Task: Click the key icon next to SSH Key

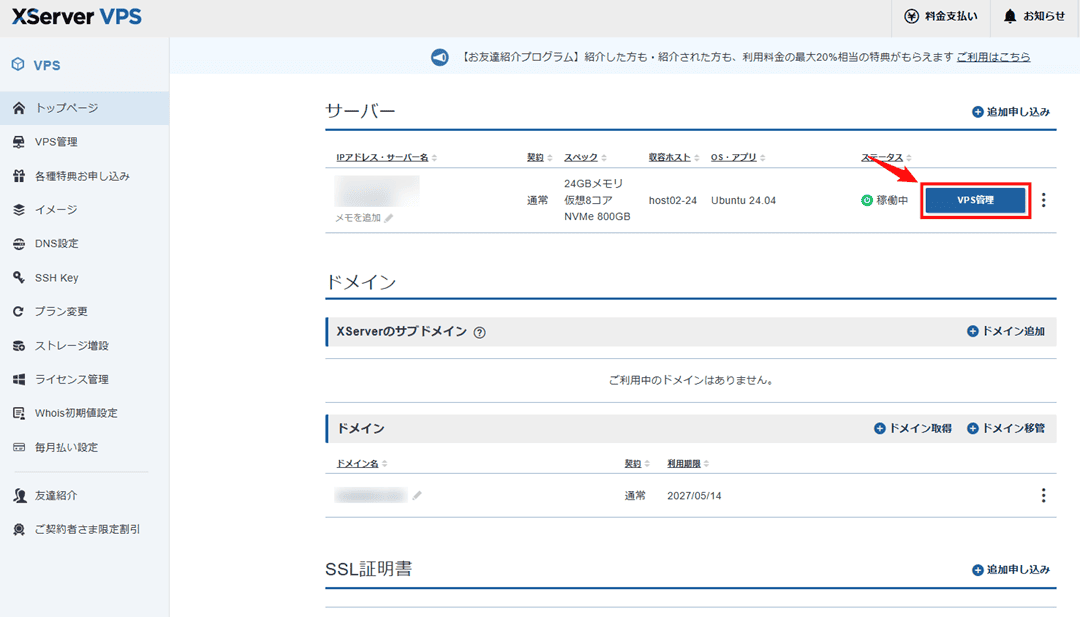Action: 19,278
